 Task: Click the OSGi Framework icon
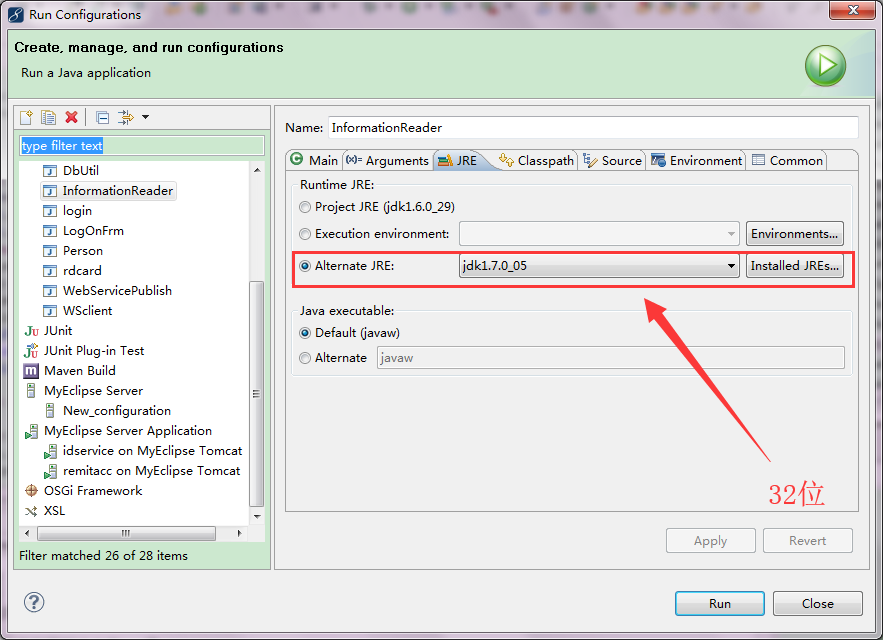point(32,491)
